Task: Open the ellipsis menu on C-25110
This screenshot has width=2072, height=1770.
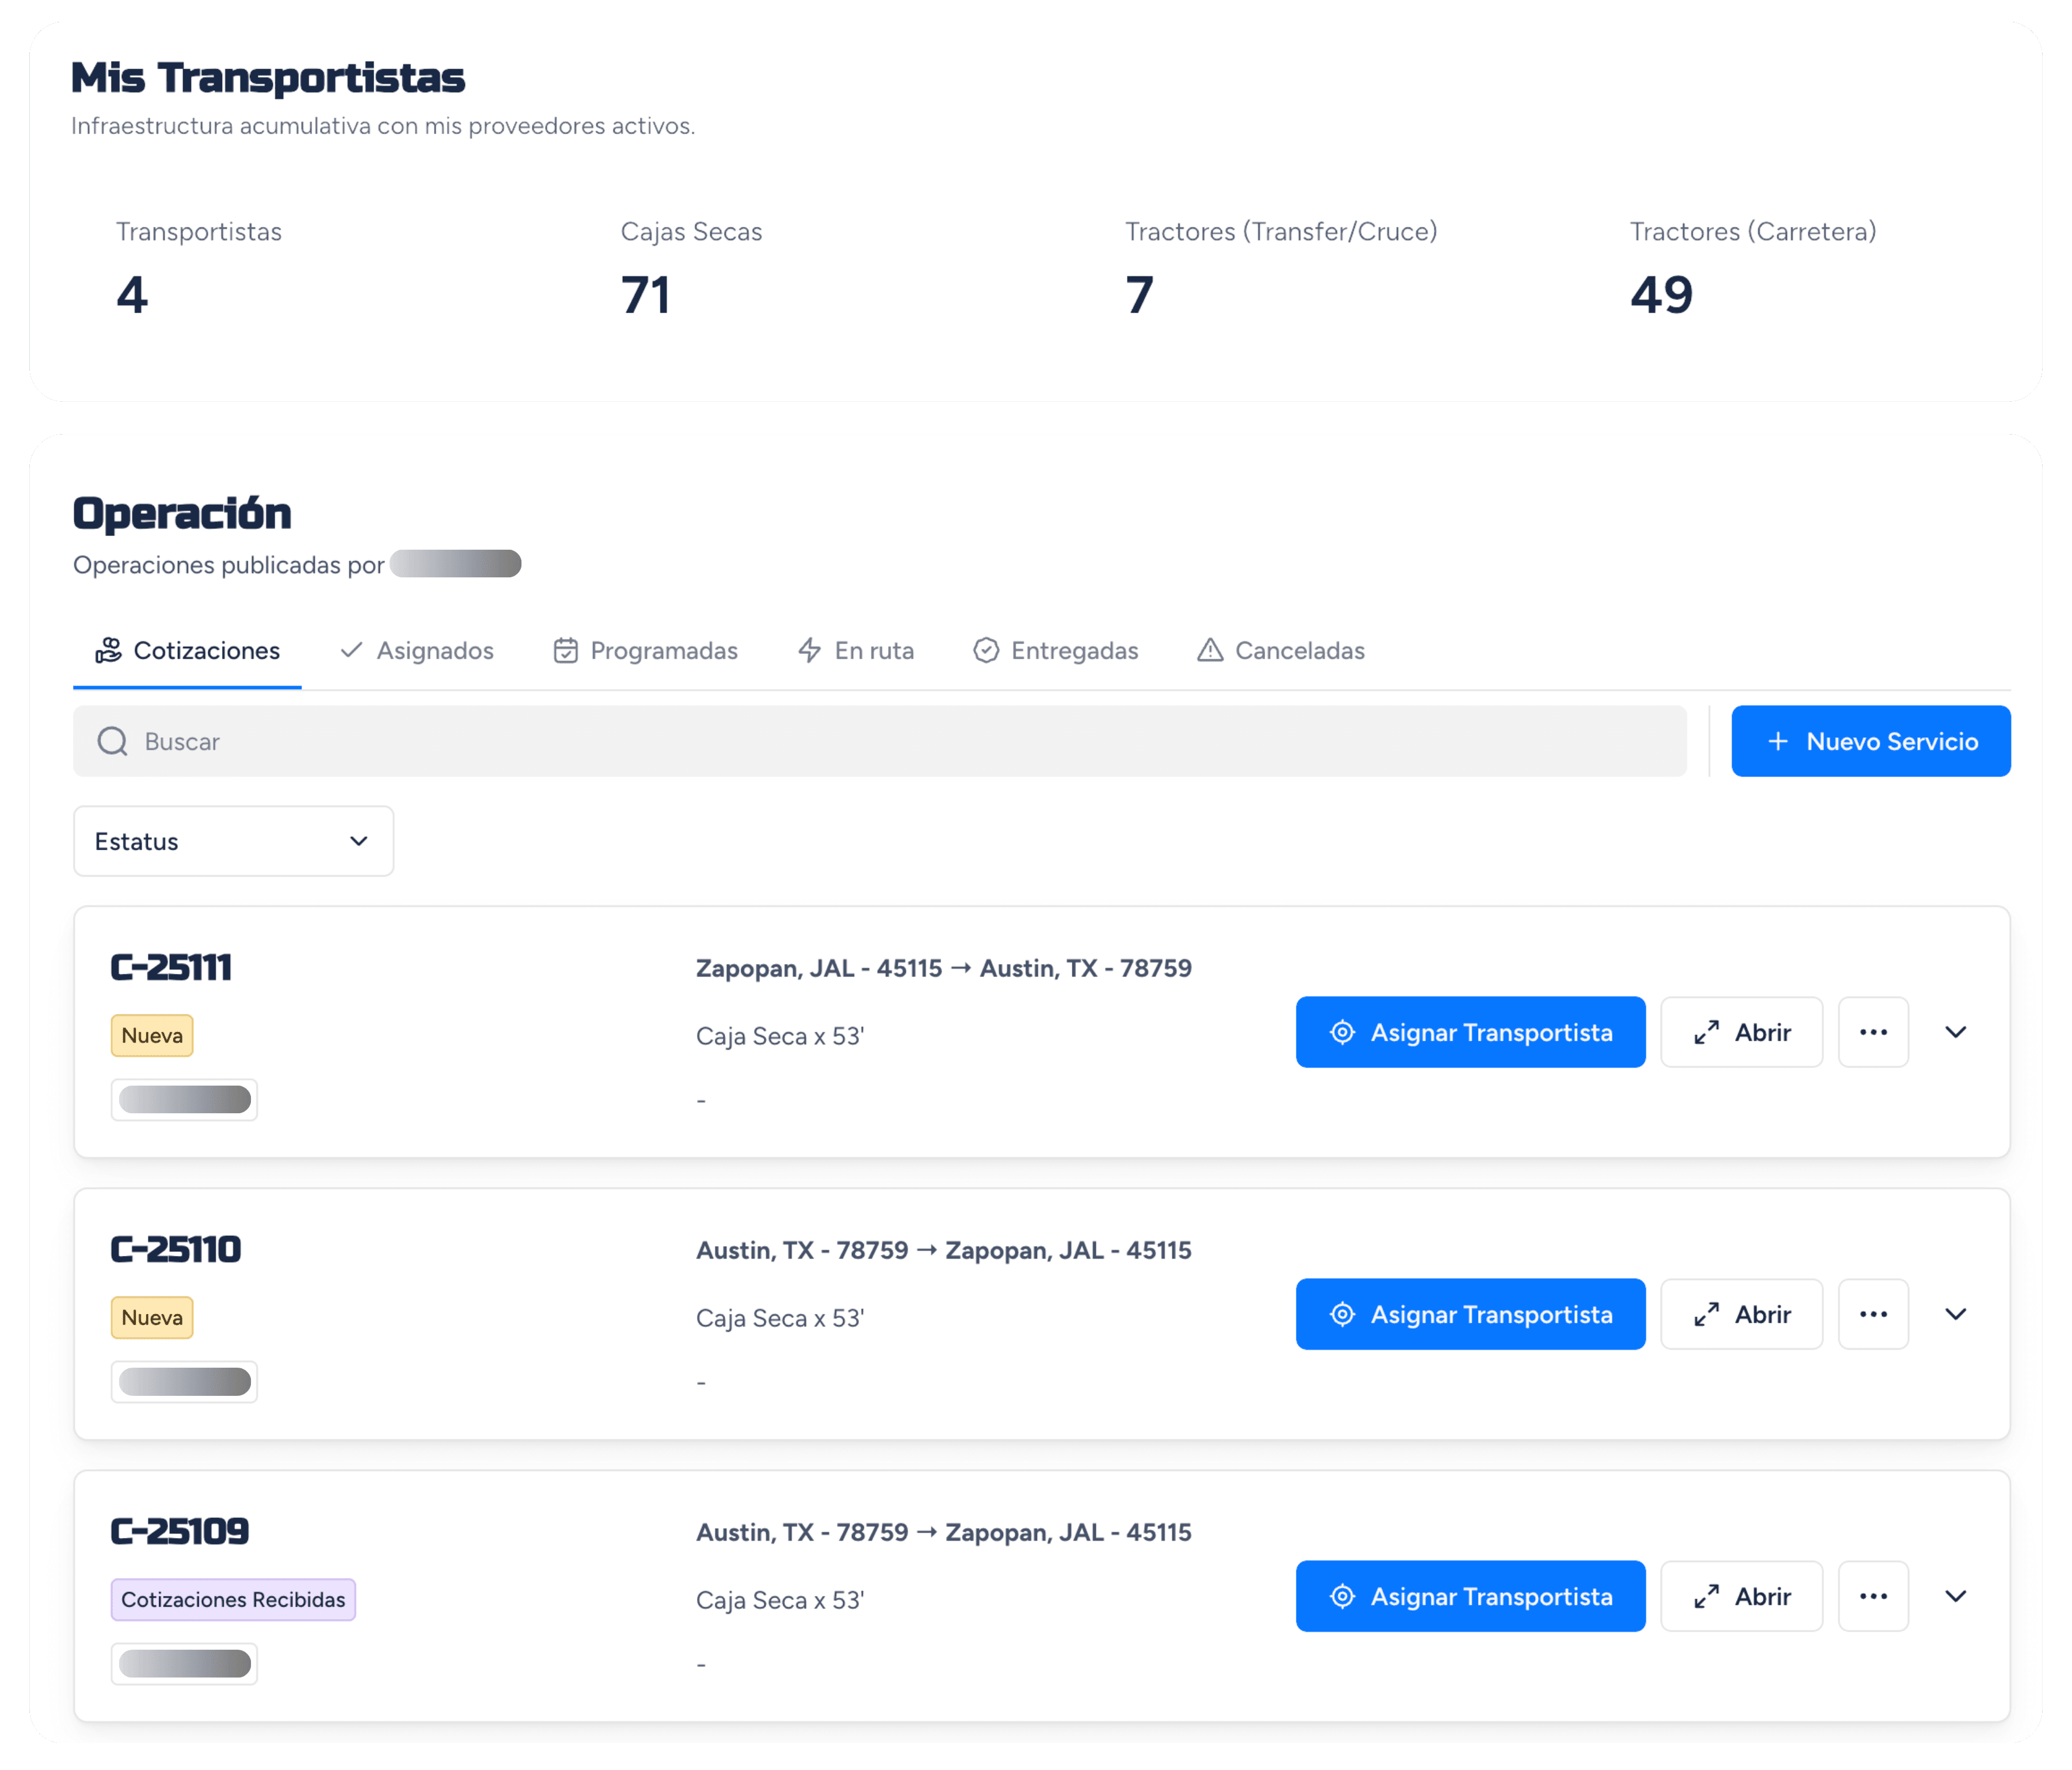Action: click(1873, 1314)
